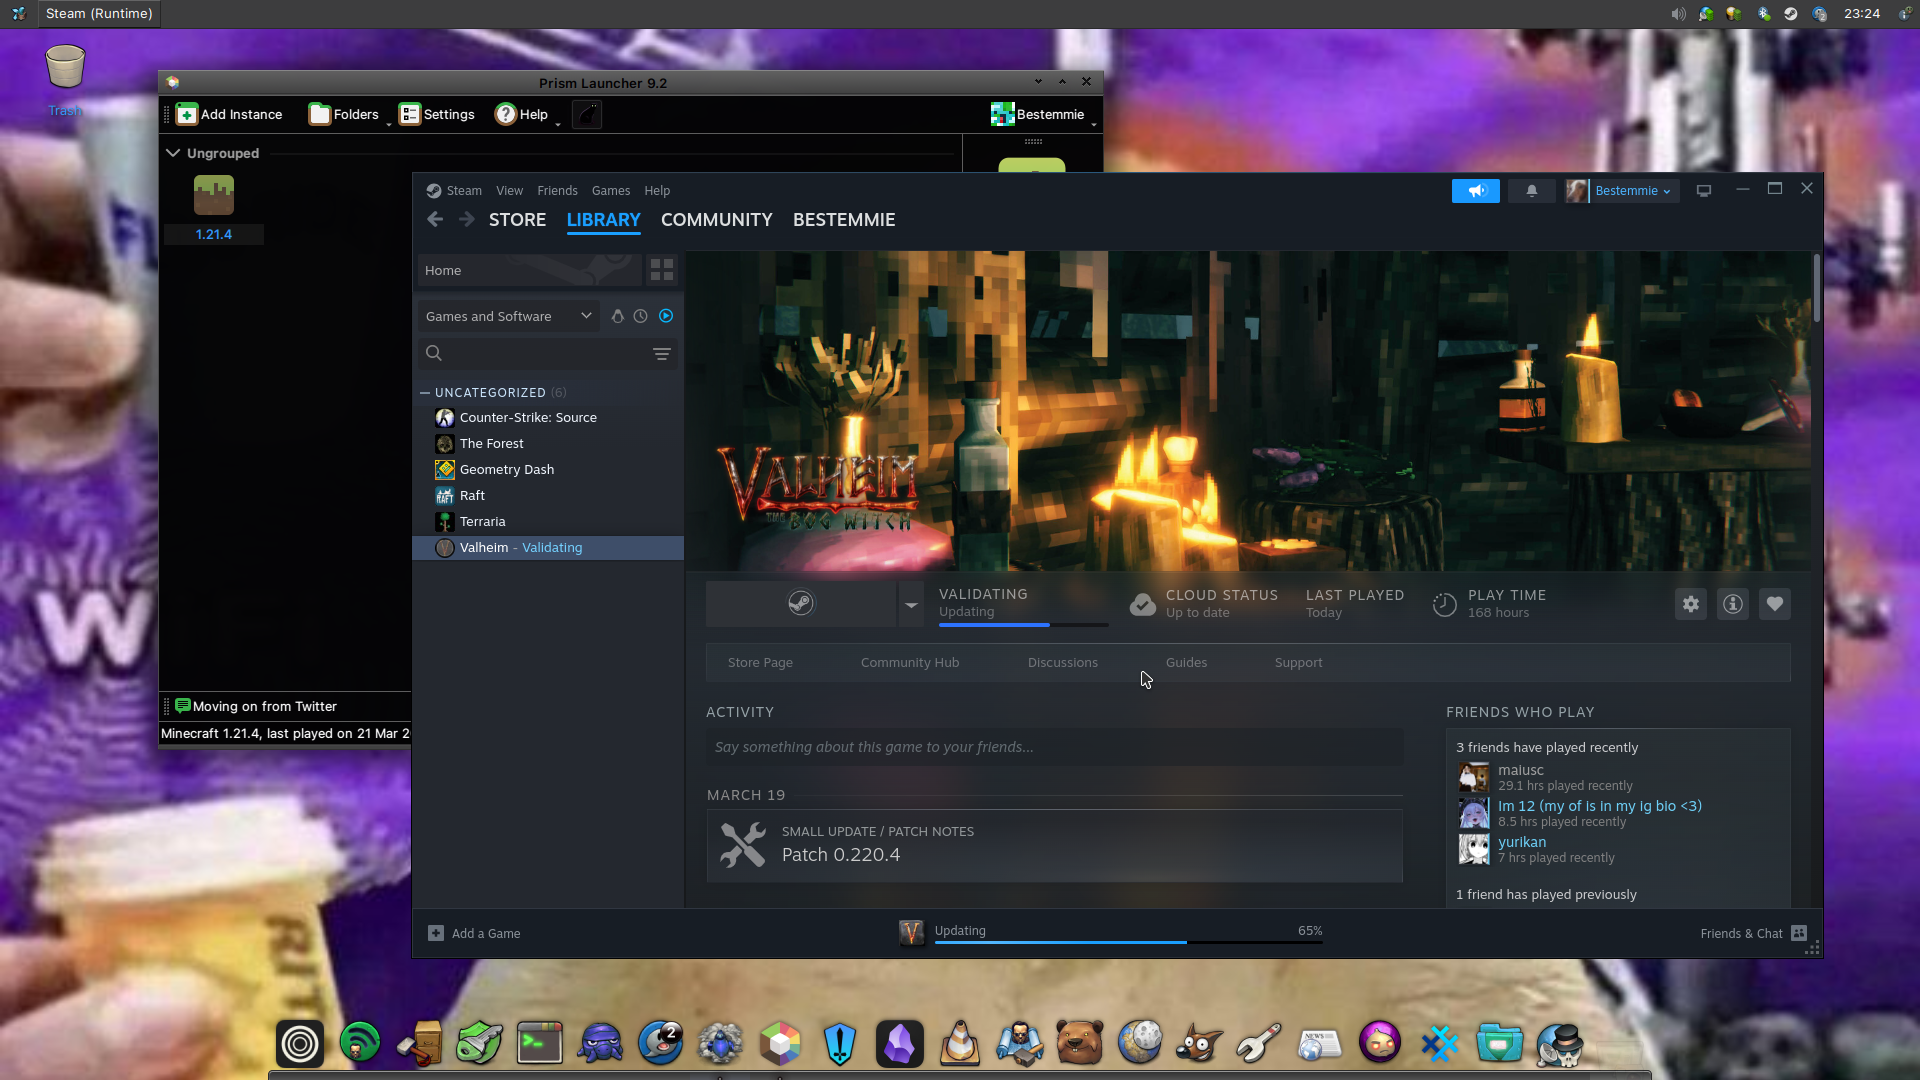Viewport: 1920px width, 1080px height.
Task: Mark Valheim as favorite with heart icon
Action: 1775,604
